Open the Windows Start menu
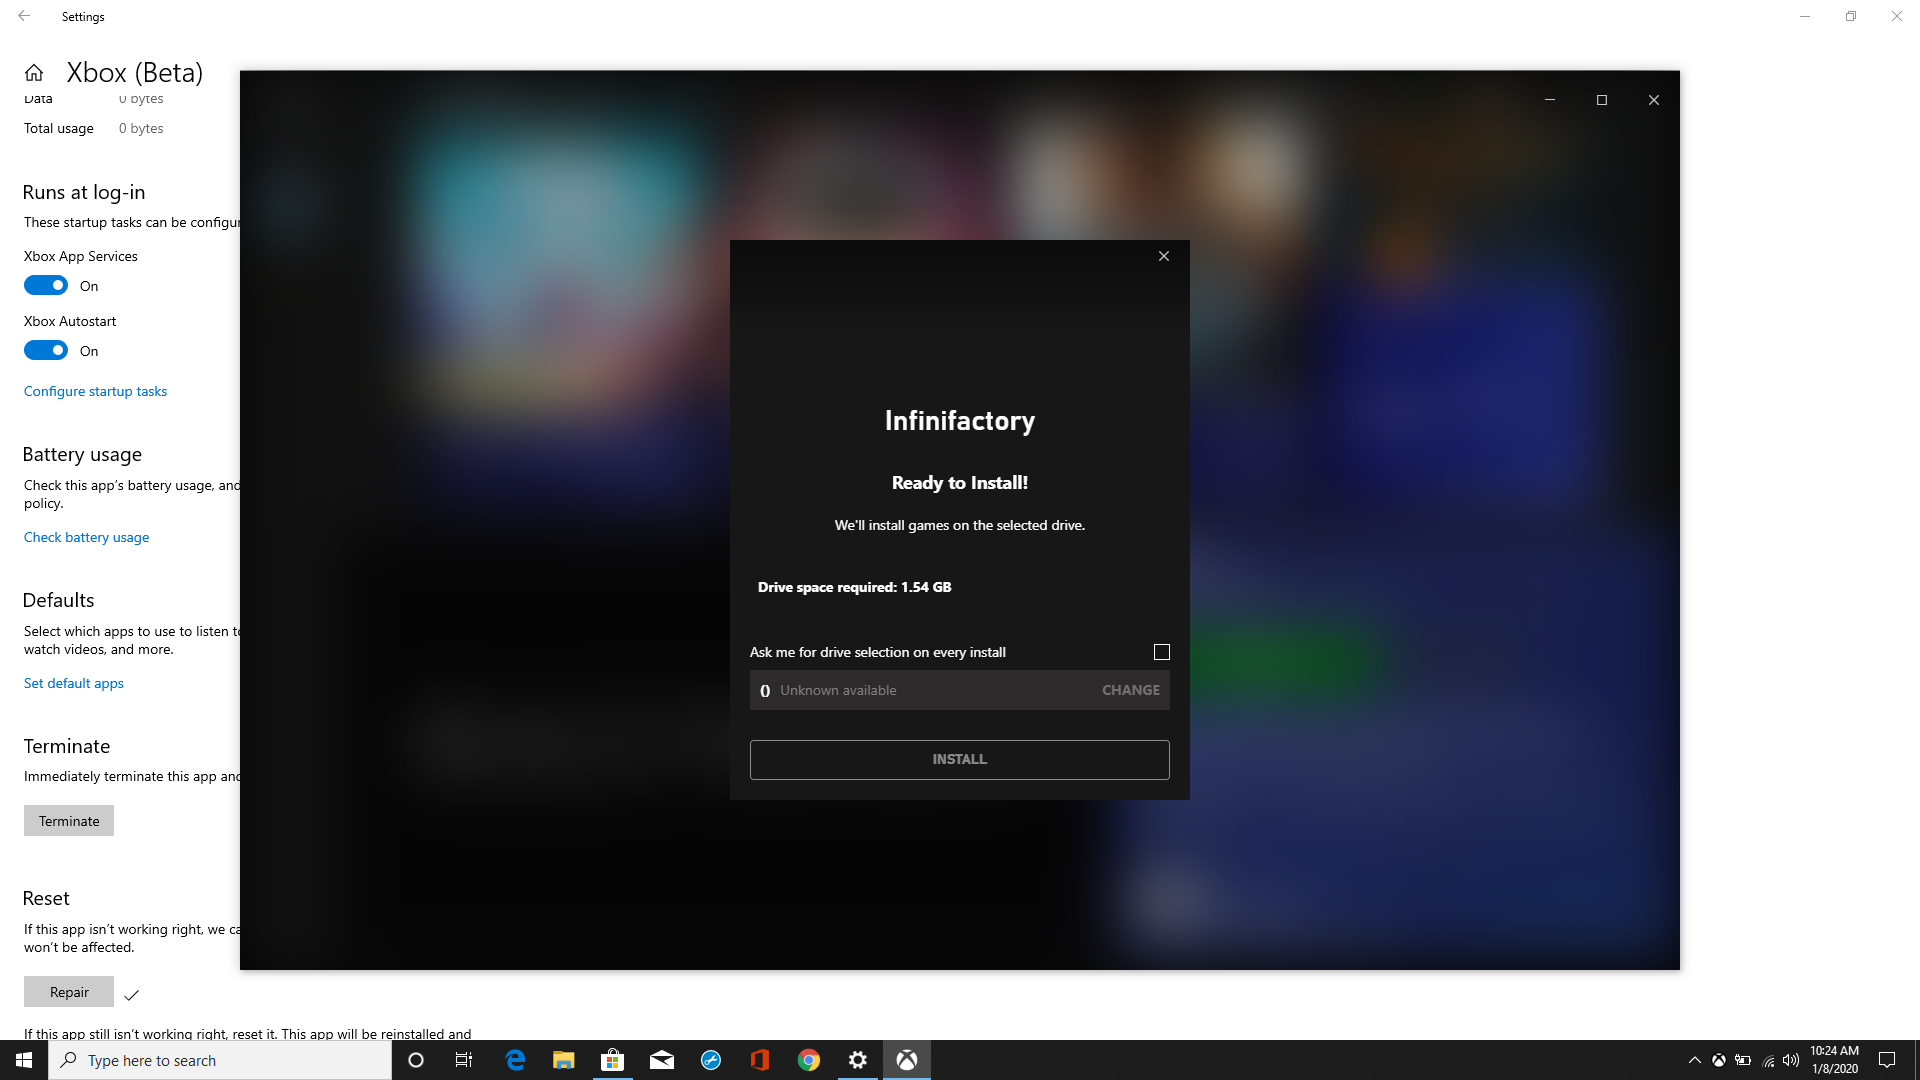This screenshot has width=1920, height=1080. click(x=24, y=1060)
